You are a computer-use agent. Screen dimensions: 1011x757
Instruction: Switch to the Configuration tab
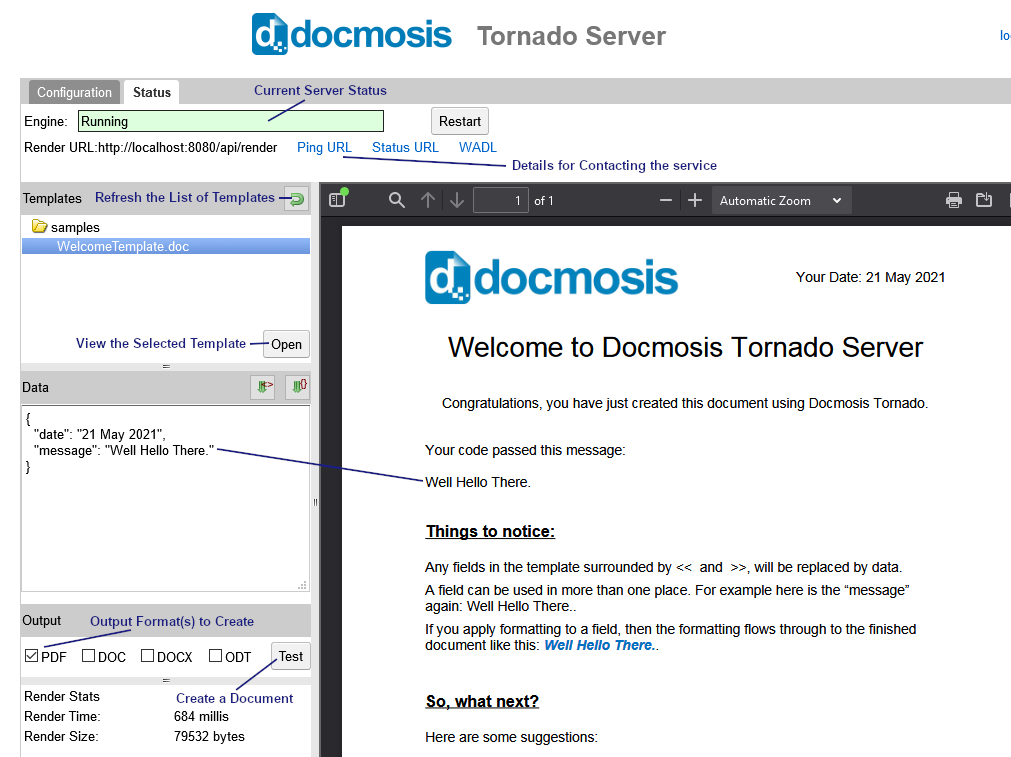[74, 92]
